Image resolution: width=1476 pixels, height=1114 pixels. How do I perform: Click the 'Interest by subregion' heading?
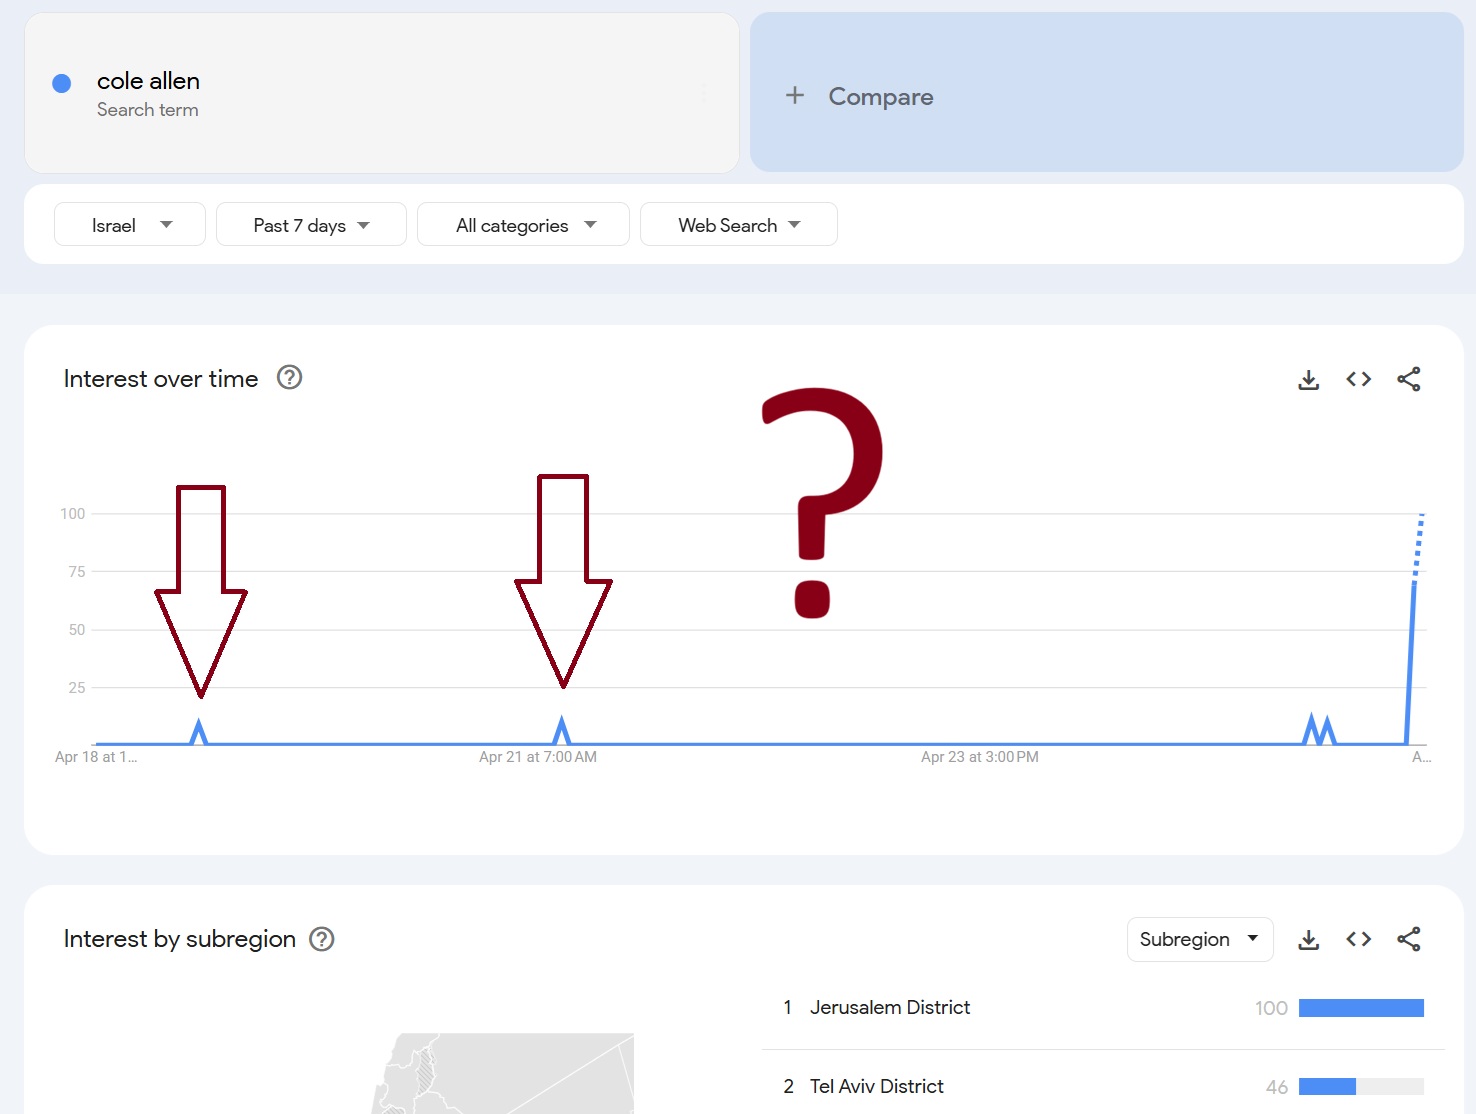click(x=180, y=939)
